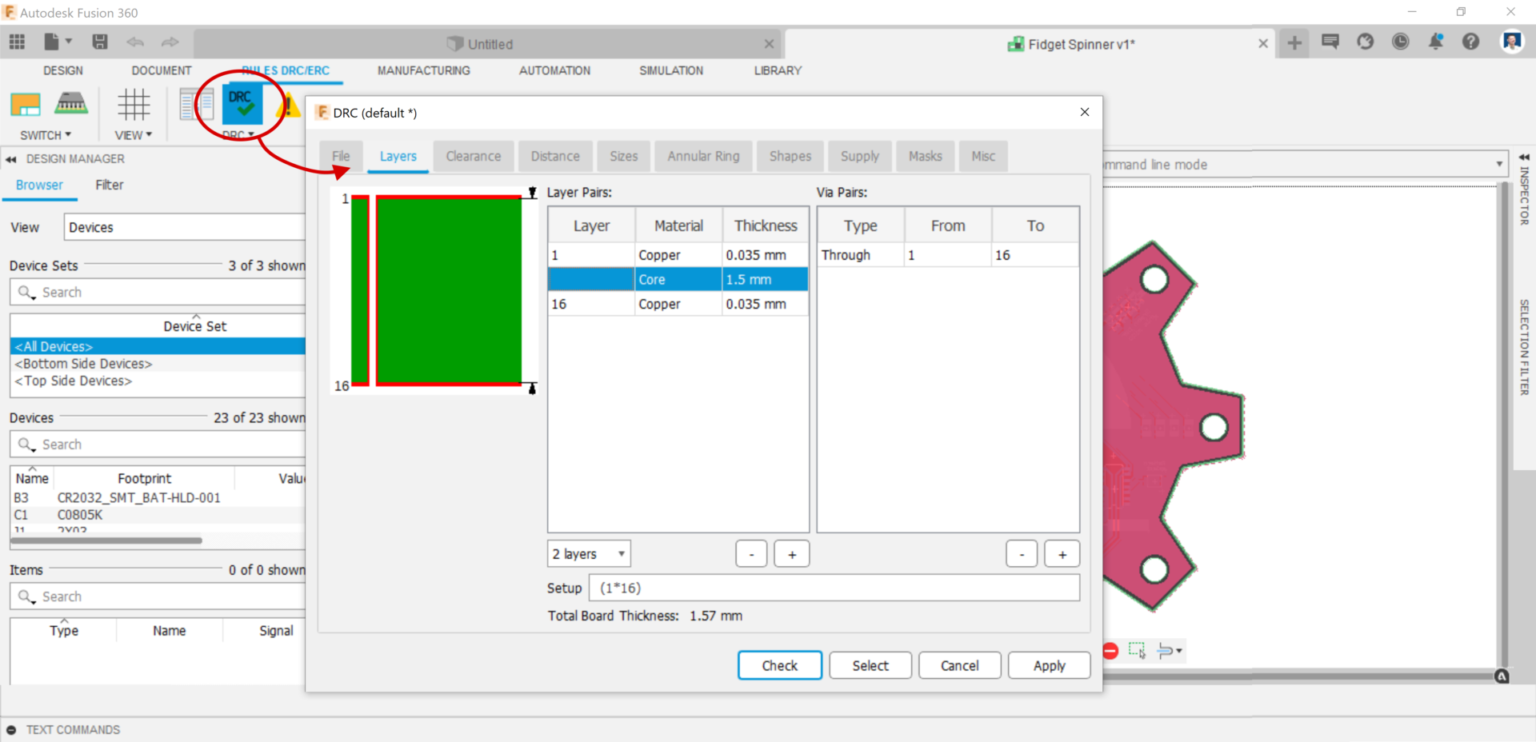
Task: Open the MANUFACTURING ribbon tab
Action: [423, 70]
